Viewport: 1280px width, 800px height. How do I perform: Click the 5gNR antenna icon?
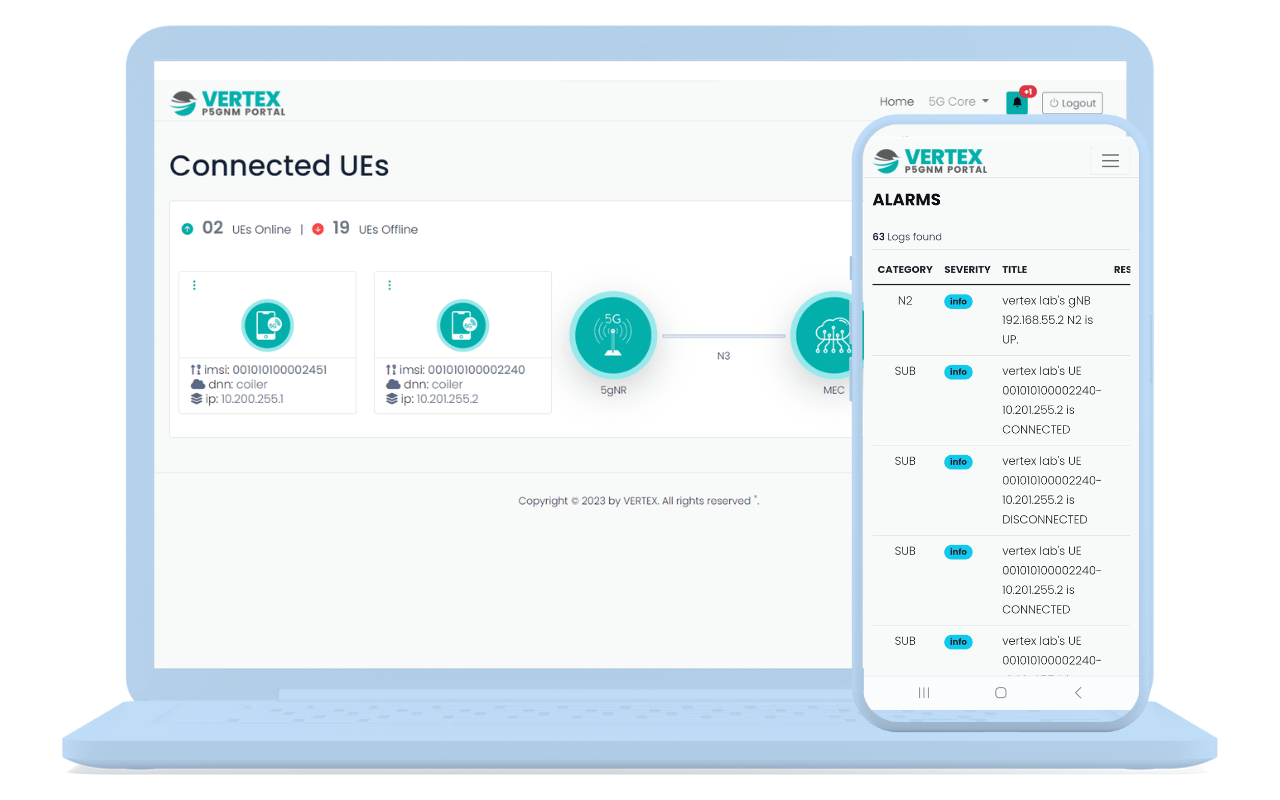point(613,336)
